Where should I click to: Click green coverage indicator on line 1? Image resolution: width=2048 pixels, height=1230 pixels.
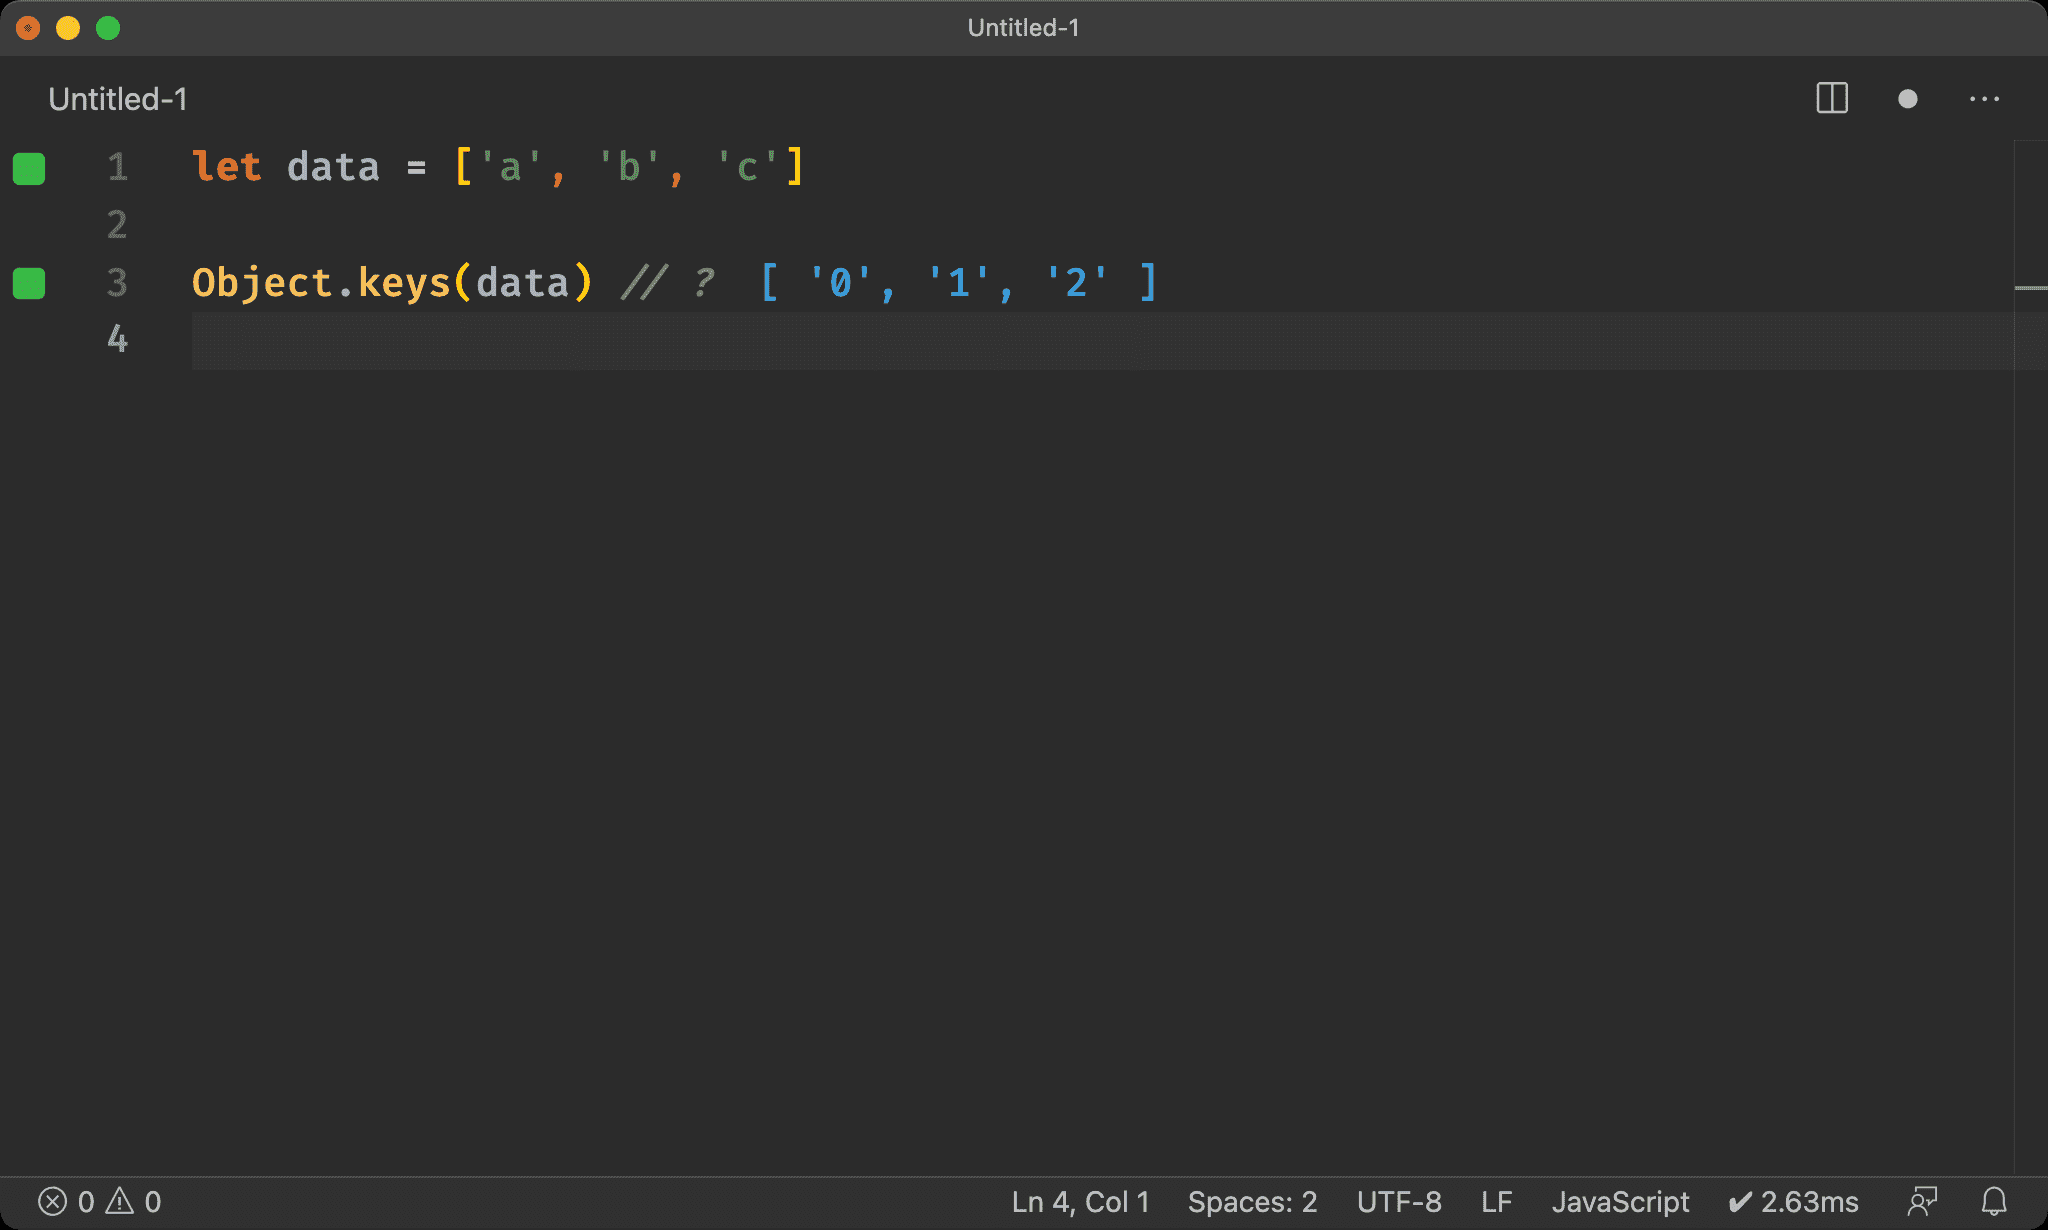point(29,169)
